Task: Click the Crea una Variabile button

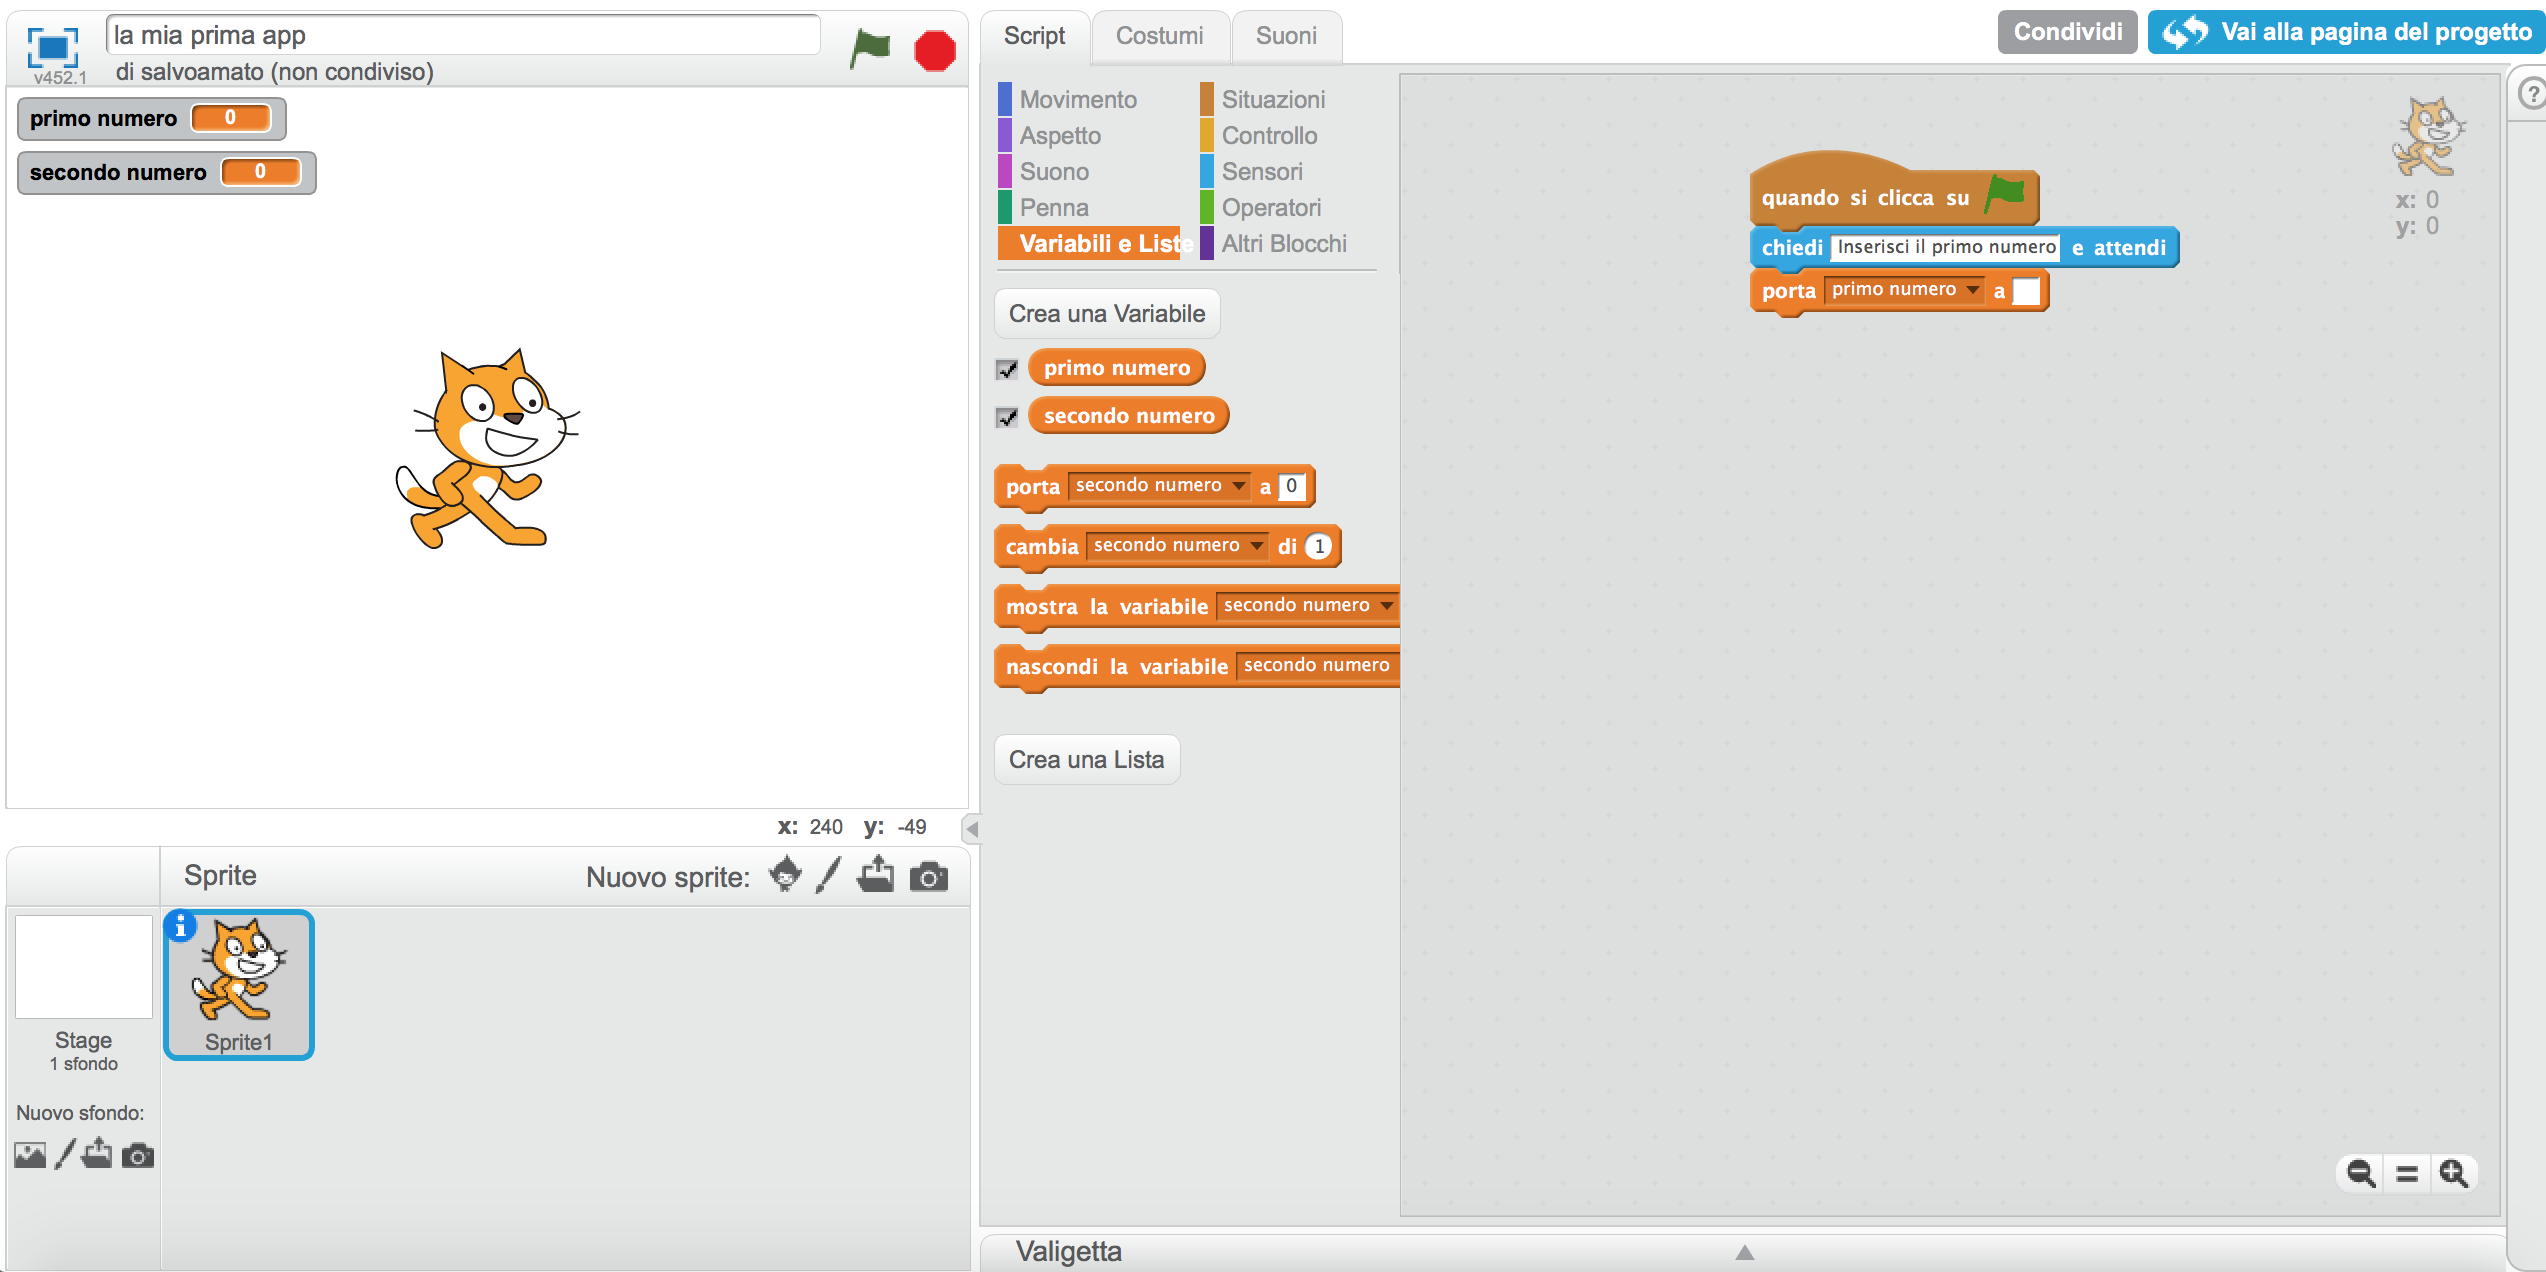Action: click(x=1107, y=314)
